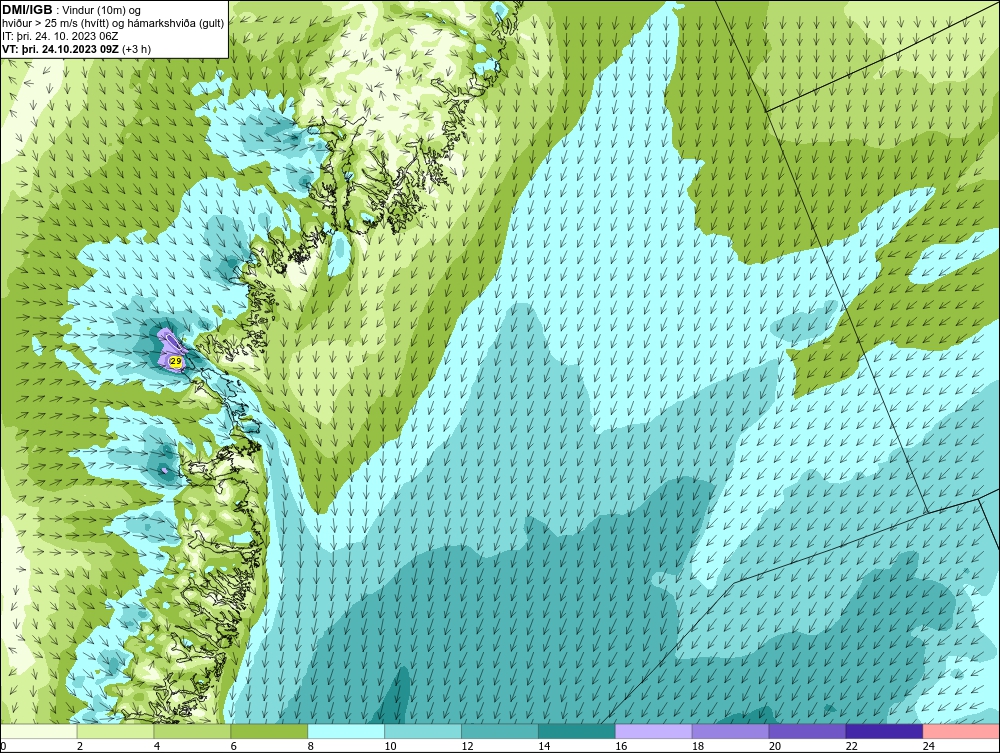Click the legend scale label 20
This screenshot has width=1000, height=753.
click(x=774, y=746)
